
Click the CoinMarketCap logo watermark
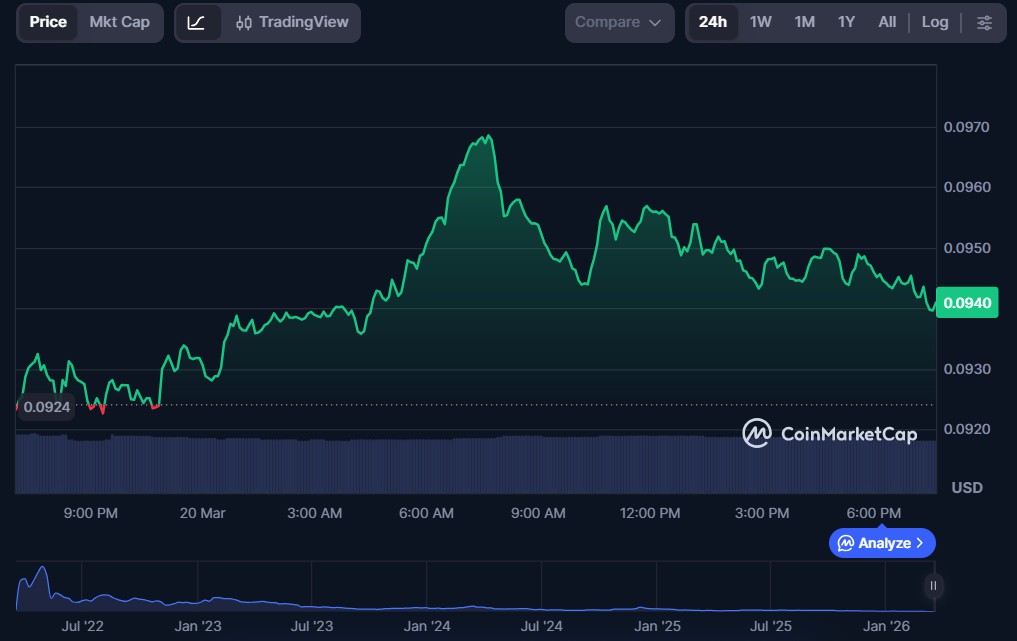click(x=829, y=433)
